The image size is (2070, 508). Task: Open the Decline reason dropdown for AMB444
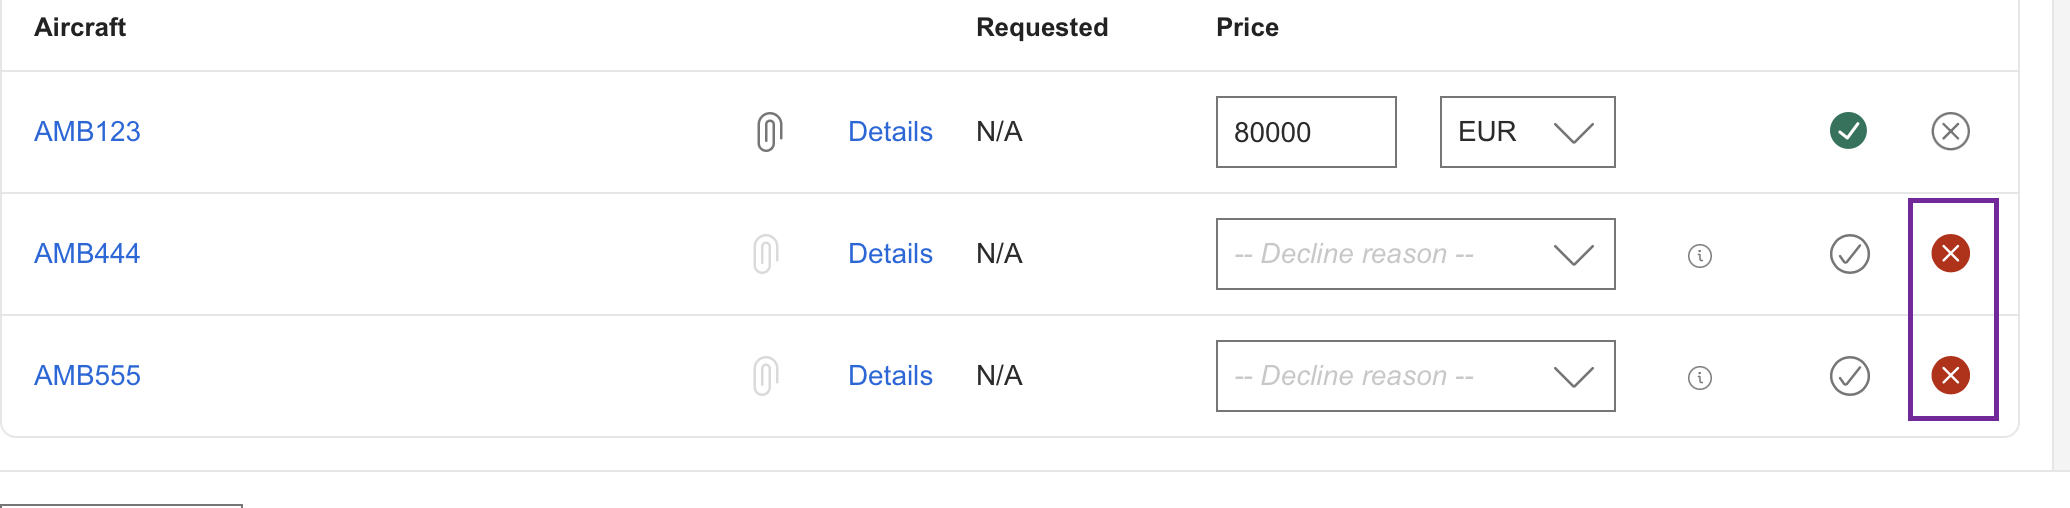pos(1415,254)
